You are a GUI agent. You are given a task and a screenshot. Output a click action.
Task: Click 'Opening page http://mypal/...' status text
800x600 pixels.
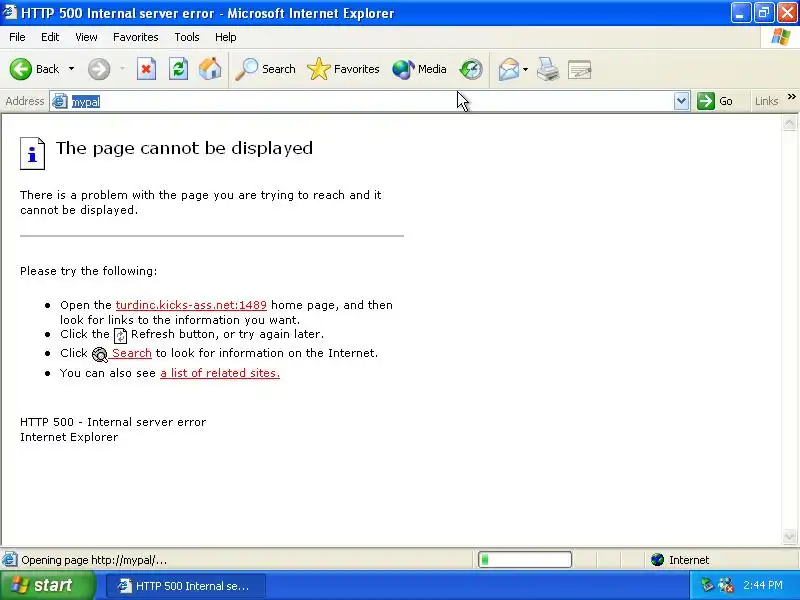tap(94, 560)
